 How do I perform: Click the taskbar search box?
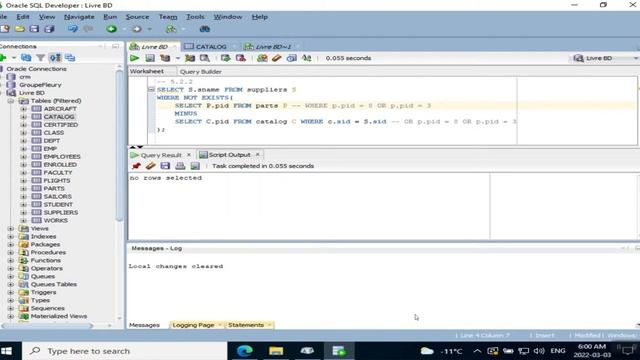(124, 351)
